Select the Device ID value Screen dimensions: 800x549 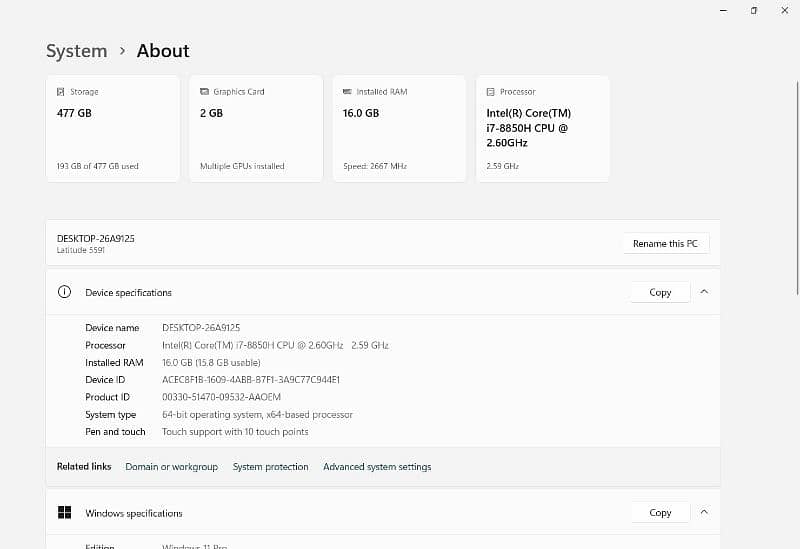[251, 380]
